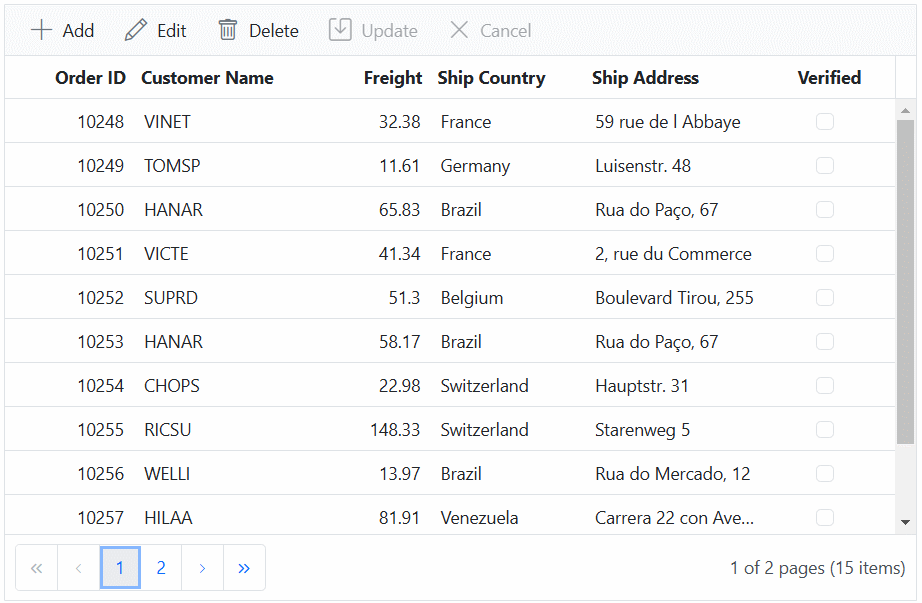Click the Update save icon
Screen dimensions: 922x603
[x=340, y=29]
